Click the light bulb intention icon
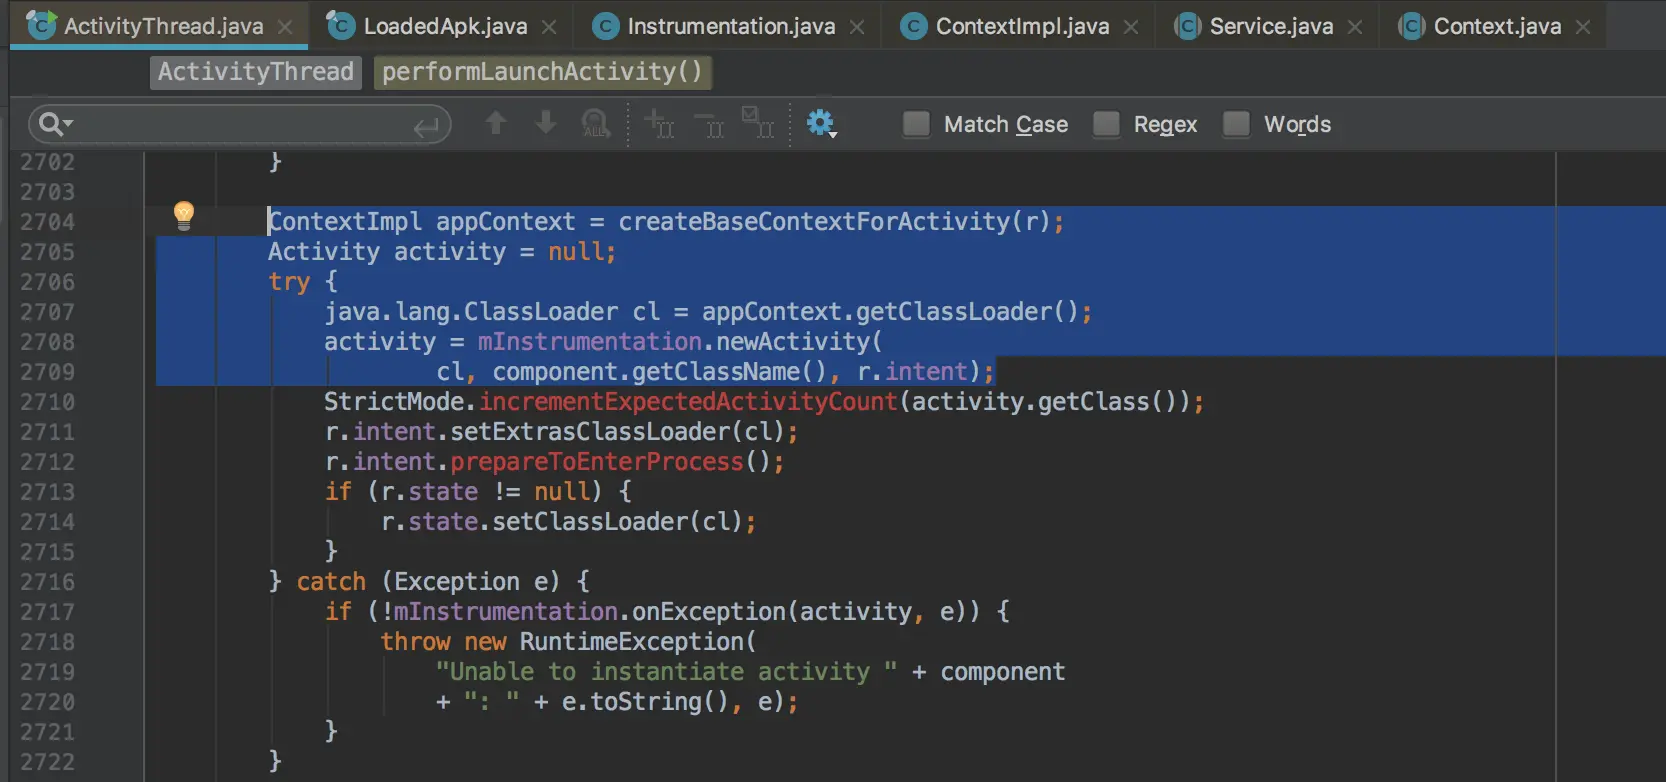 pos(184,215)
